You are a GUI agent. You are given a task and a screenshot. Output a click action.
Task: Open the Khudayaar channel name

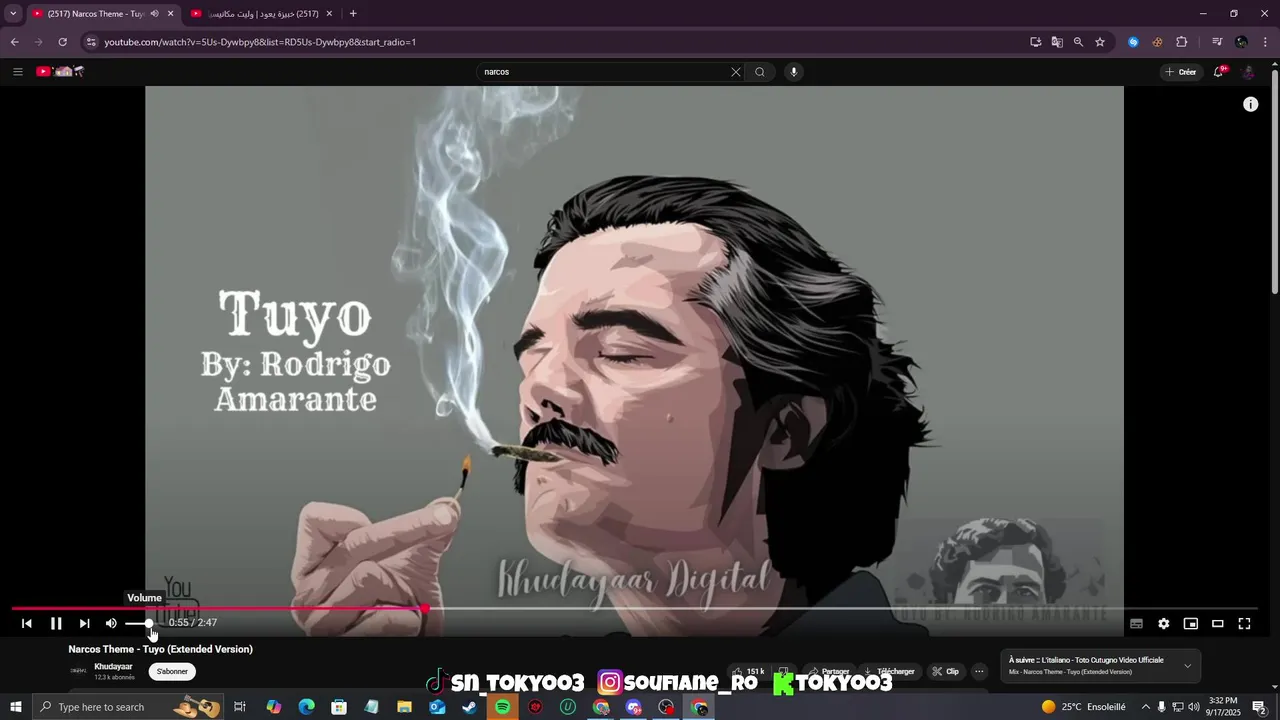tap(113, 666)
